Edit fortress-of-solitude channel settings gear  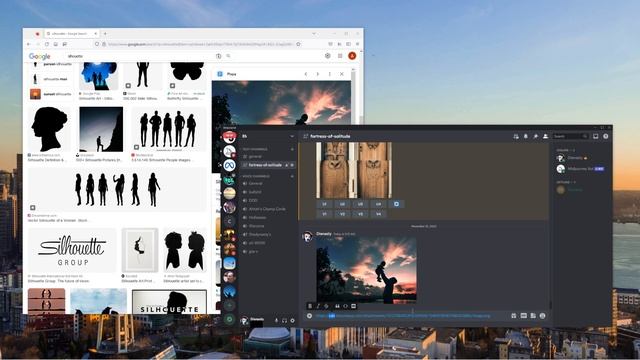(292, 165)
